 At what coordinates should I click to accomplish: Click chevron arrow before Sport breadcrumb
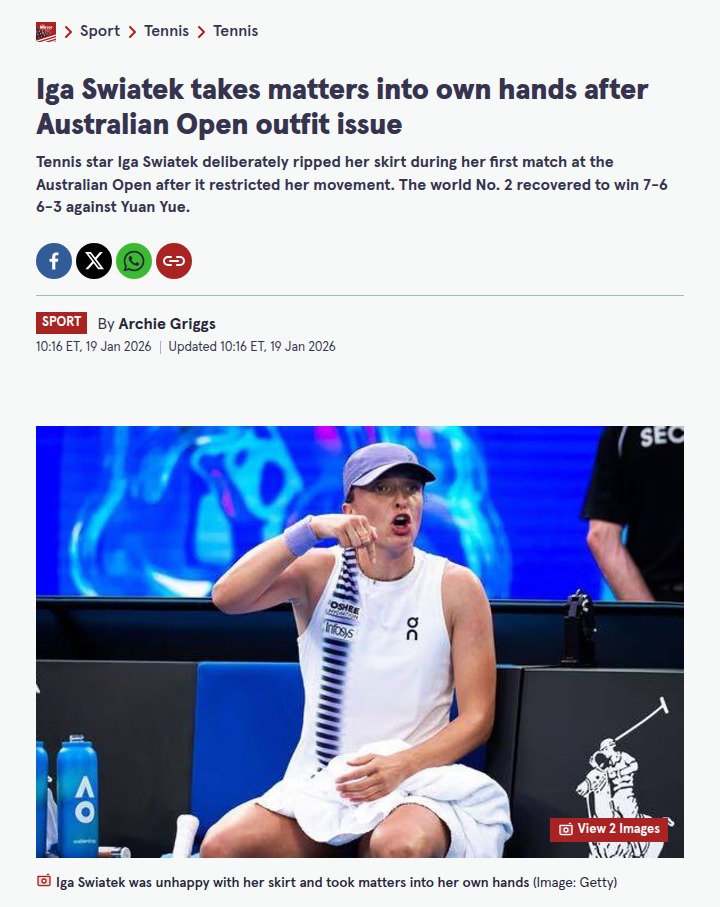[68, 32]
